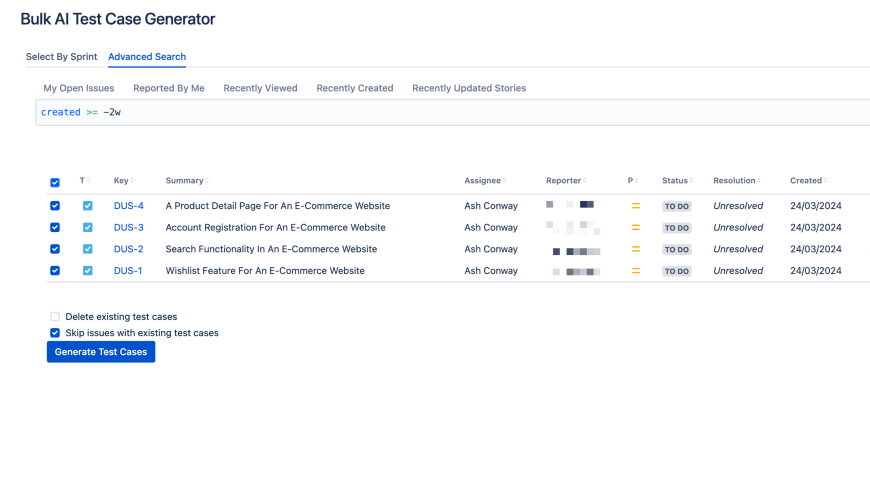Sort table by Reporter column header
870x495 pixels.
(566, 180)
